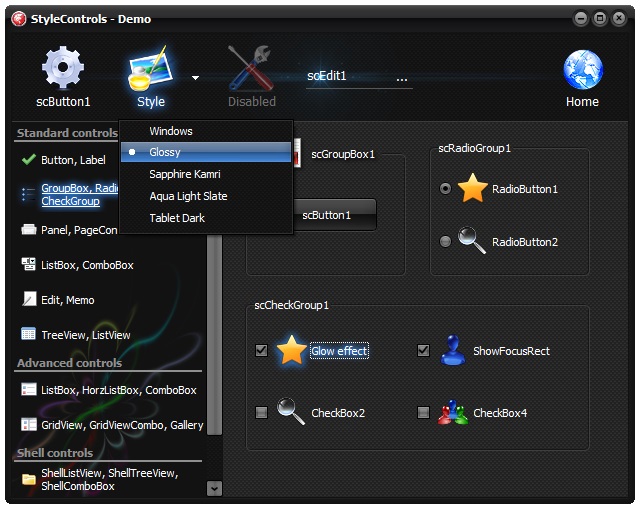Click the ShowFocusRect blue user icon
The image size is (641, 510).
tap(453, 350)
